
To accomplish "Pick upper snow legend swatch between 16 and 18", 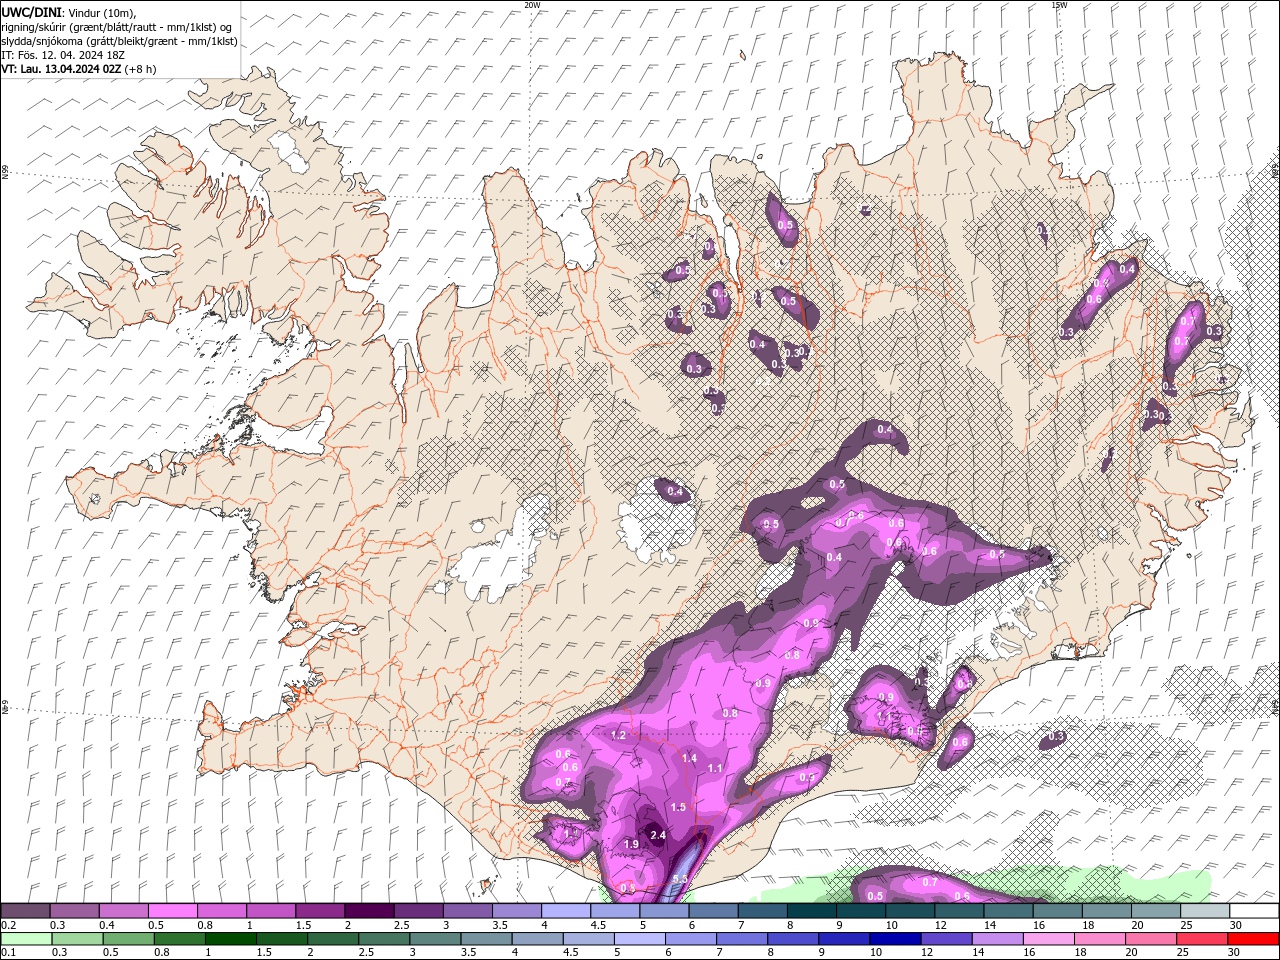I will (1058, 911).
